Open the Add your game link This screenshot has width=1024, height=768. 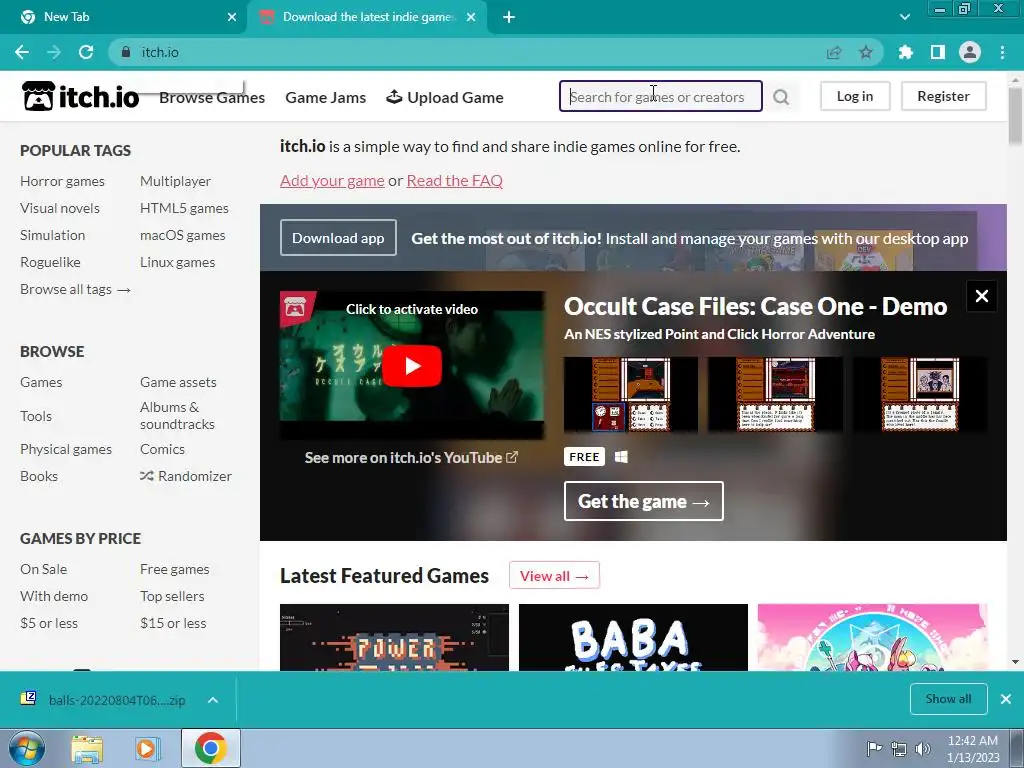(x=332, y=180)
